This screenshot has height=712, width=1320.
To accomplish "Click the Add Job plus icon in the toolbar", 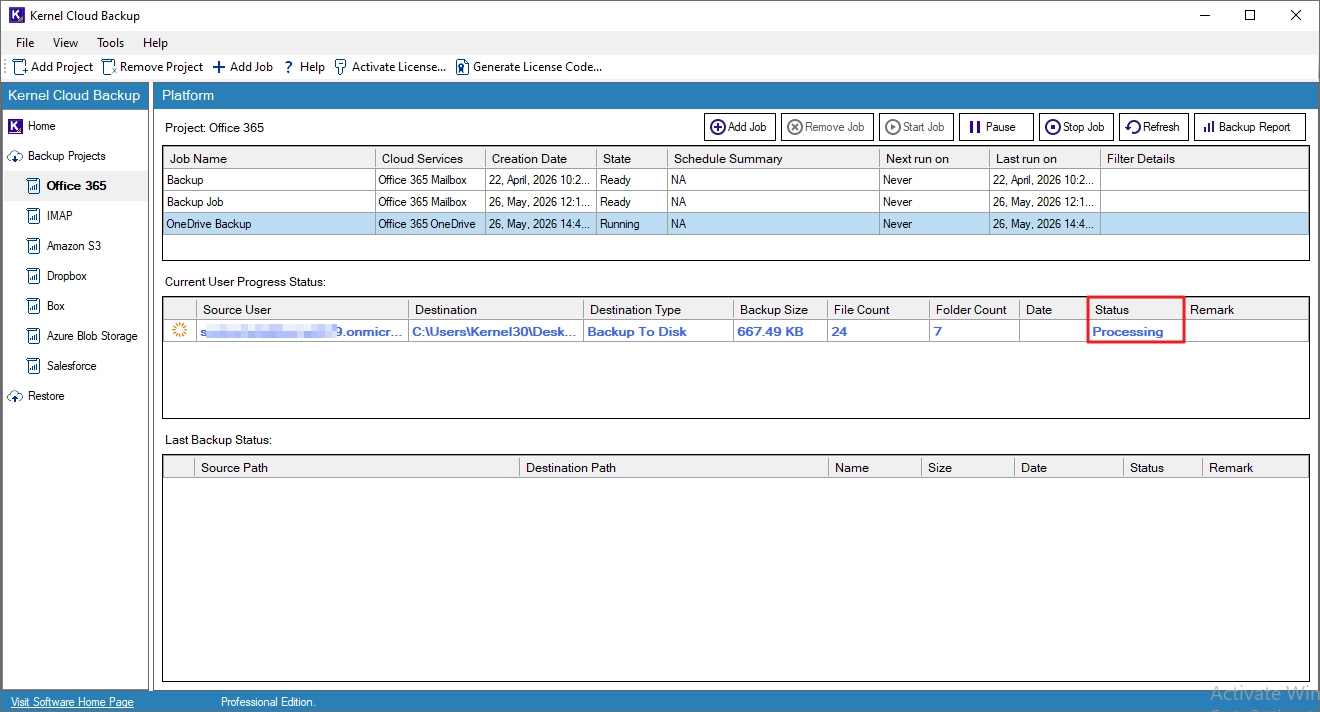I will (x=219, y=67).
